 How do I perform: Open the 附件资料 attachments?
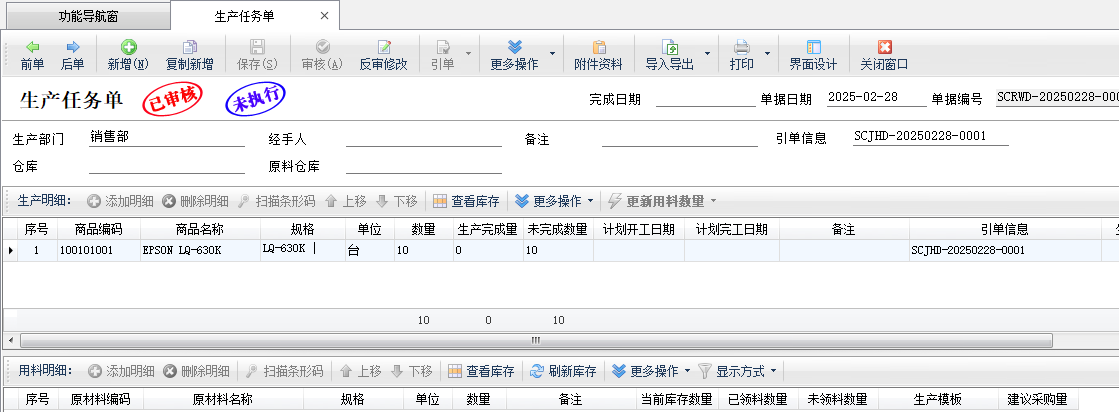(x=599, y=54)
